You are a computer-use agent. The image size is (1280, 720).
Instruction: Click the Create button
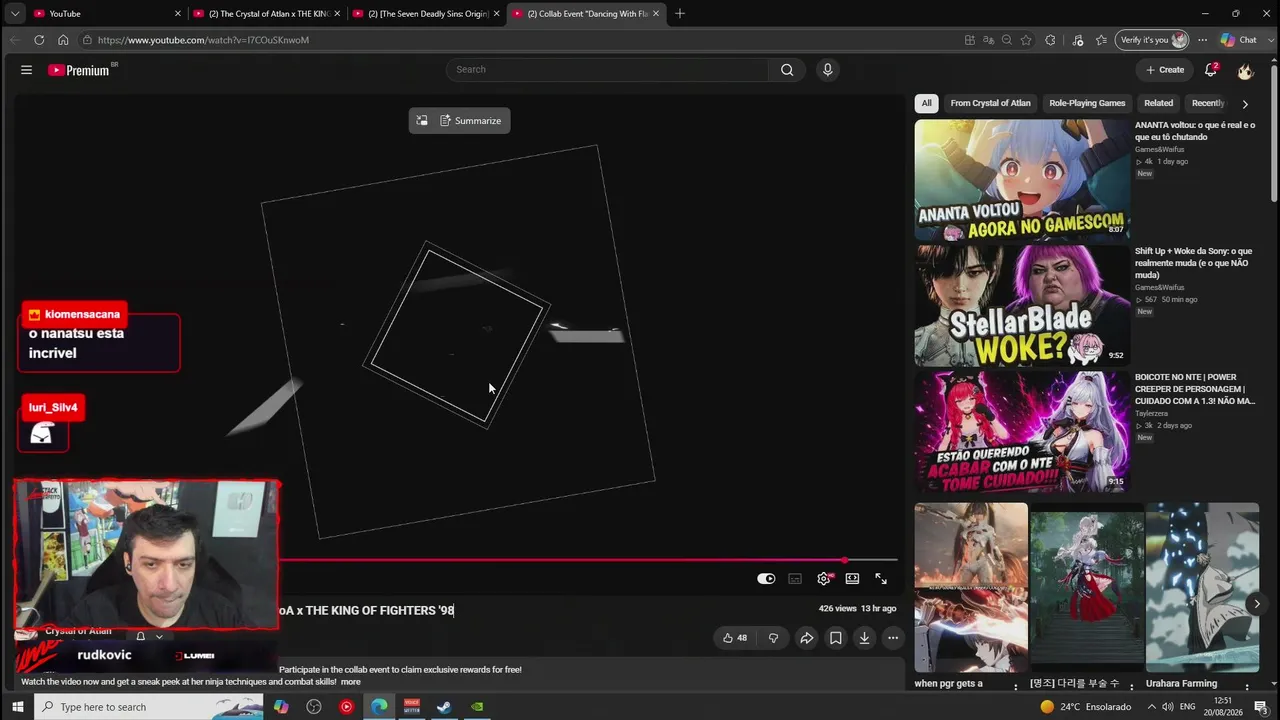coord(1165,70)
